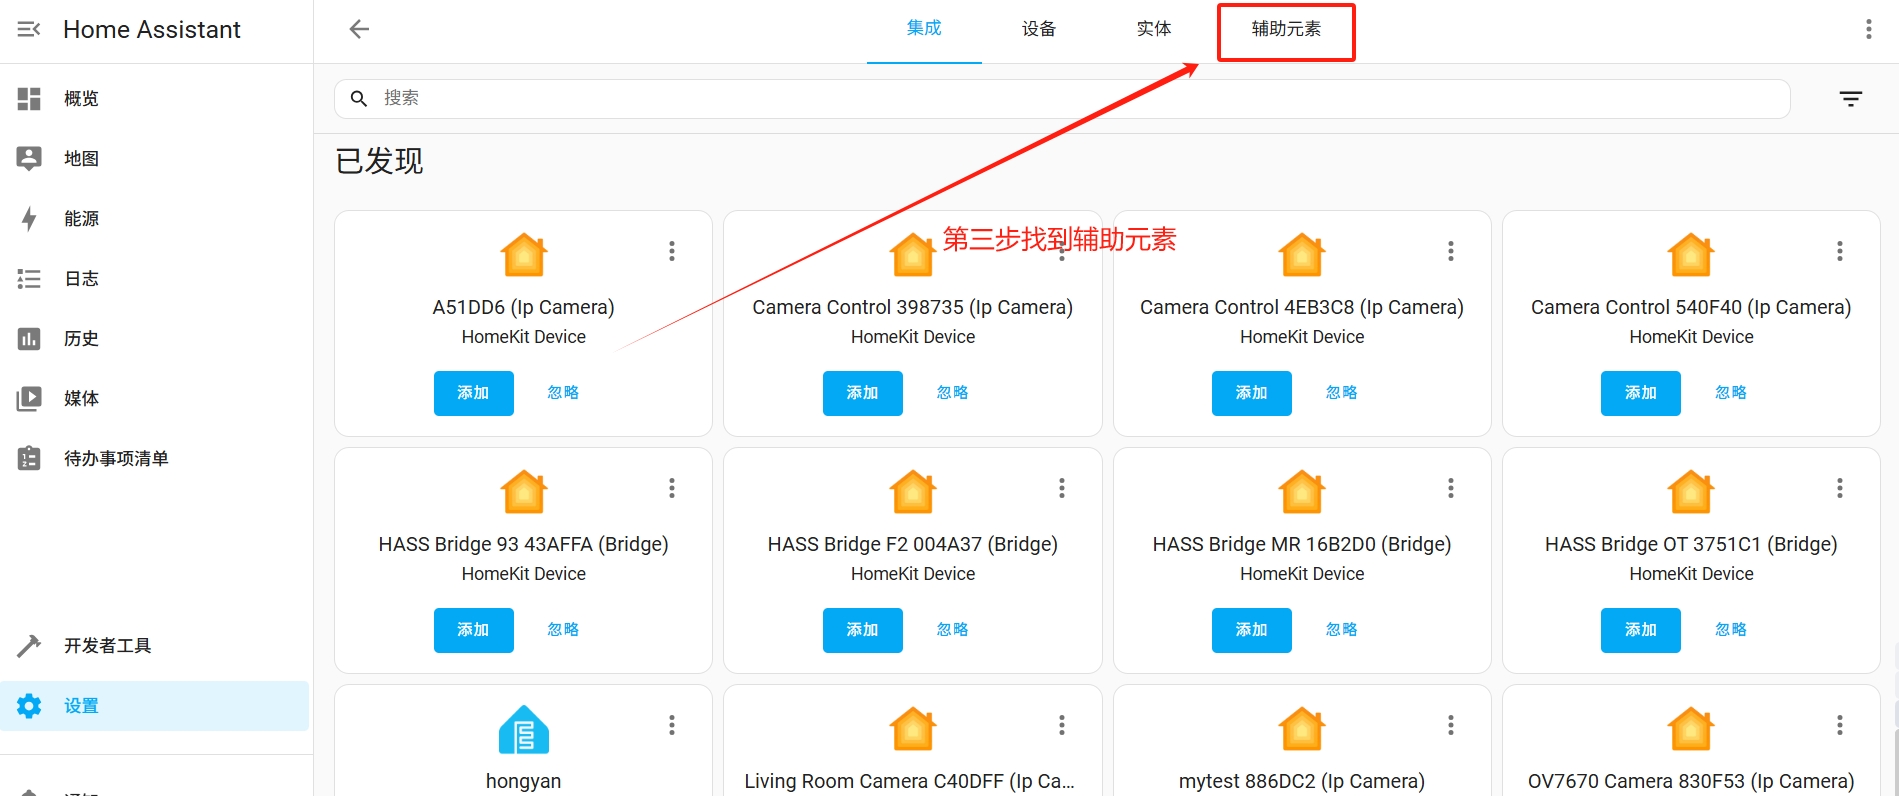Ignore HASS Bridge F2 004A37
Viewport: 1899px width, 796px height.
[x=952, y=630]
